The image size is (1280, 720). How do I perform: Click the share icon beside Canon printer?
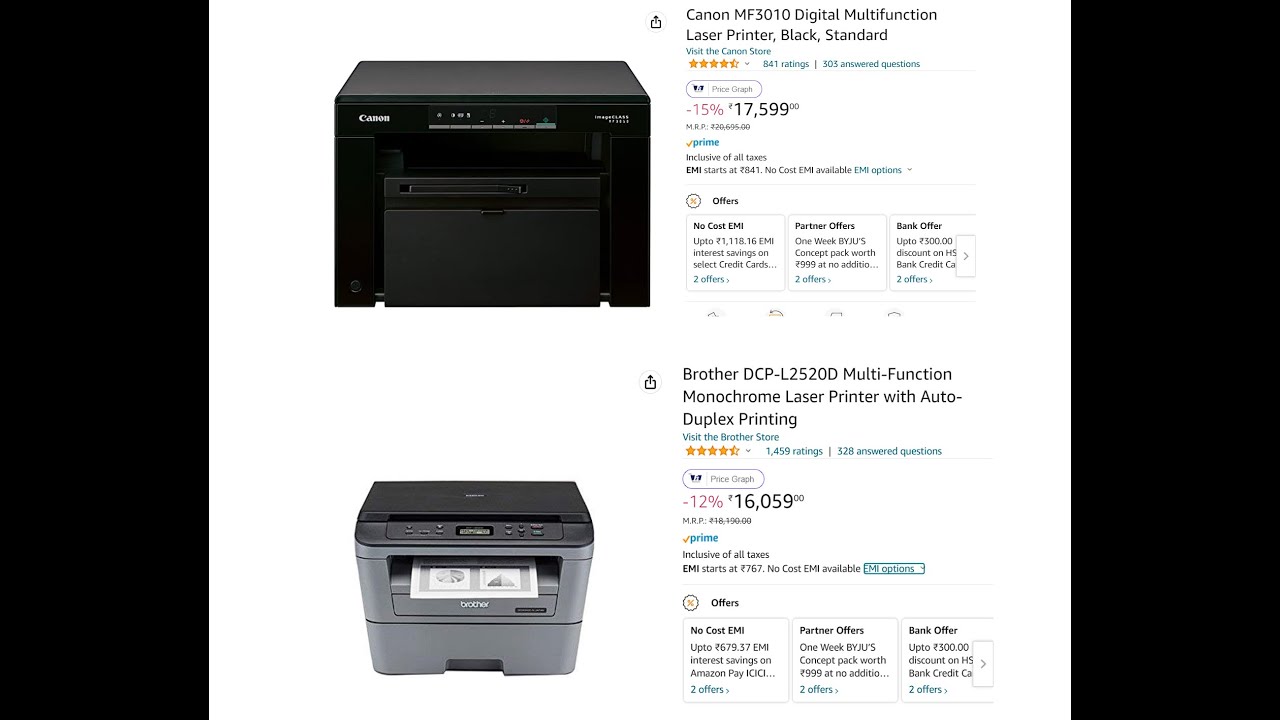pyautogui.click(x=656, y=22)
